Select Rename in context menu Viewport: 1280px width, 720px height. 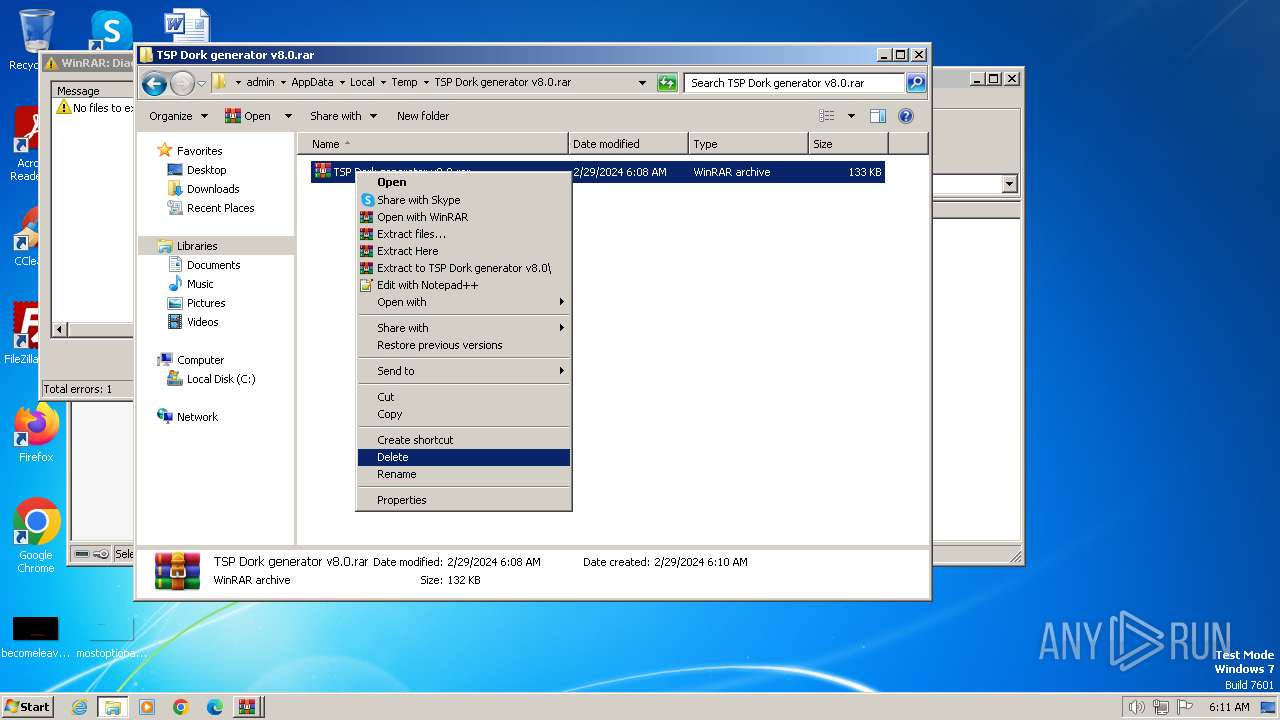coord(464,474)
